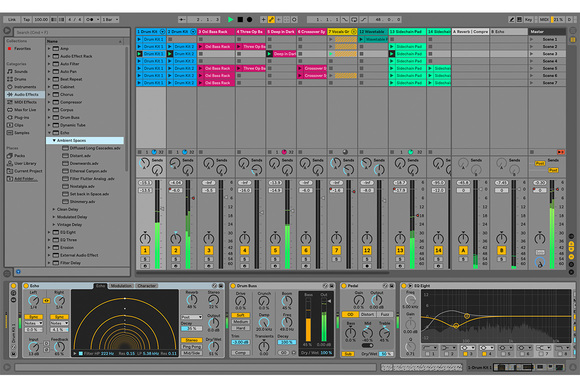Toggle the Pedal Sub switch
This screenshot has width=580, height=387.
click(x=348, y=354)
